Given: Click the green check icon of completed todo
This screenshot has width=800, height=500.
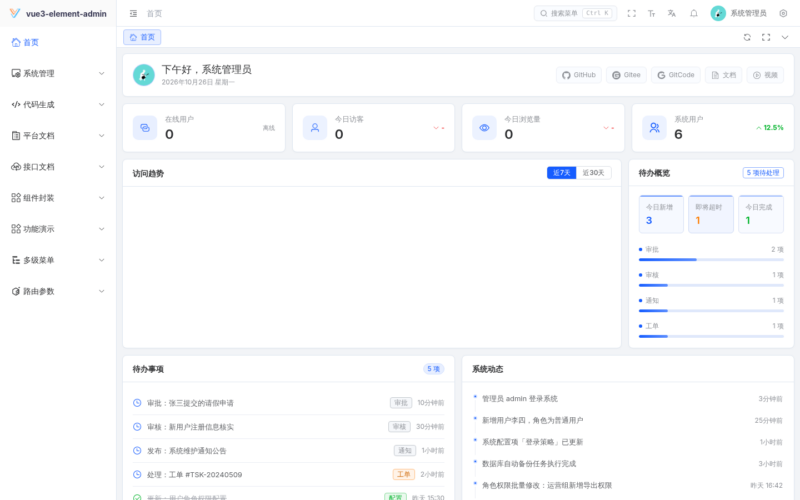Looking at the screenshot, I should point(137,497).
